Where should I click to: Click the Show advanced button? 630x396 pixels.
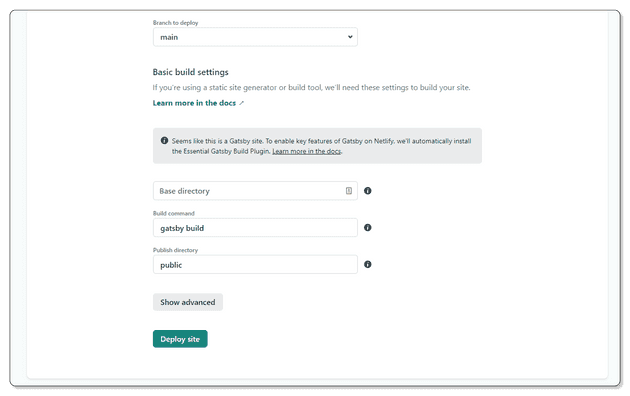point(188,302)
